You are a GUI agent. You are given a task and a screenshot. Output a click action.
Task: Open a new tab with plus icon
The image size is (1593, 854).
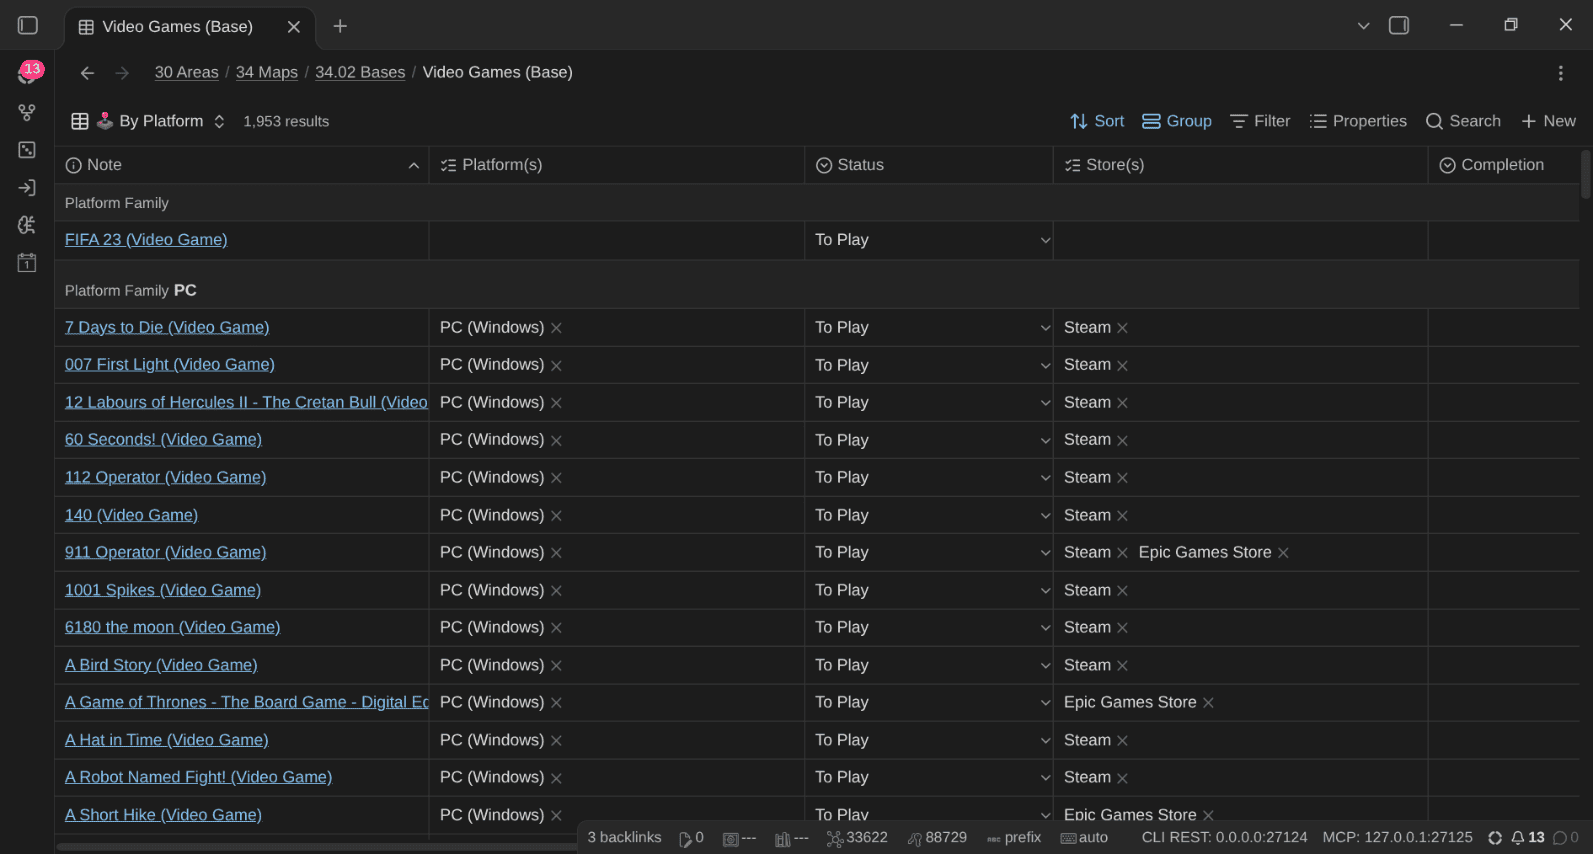(x=340, y=26)
